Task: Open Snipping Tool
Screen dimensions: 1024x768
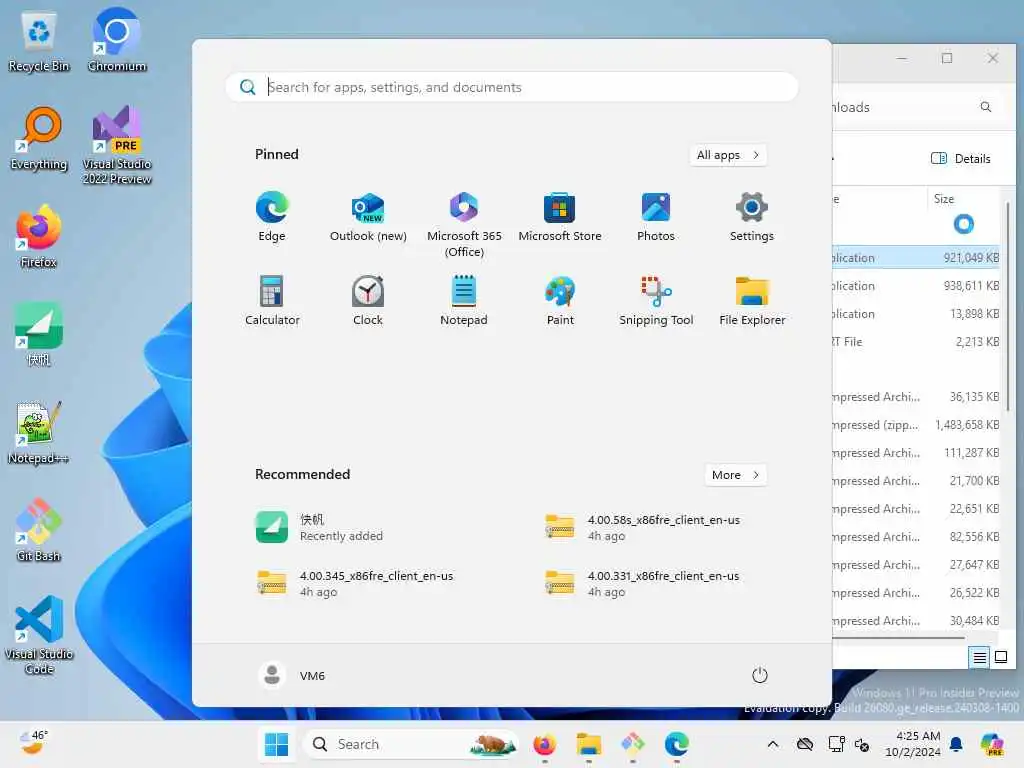Action: (x=656, y=300)
